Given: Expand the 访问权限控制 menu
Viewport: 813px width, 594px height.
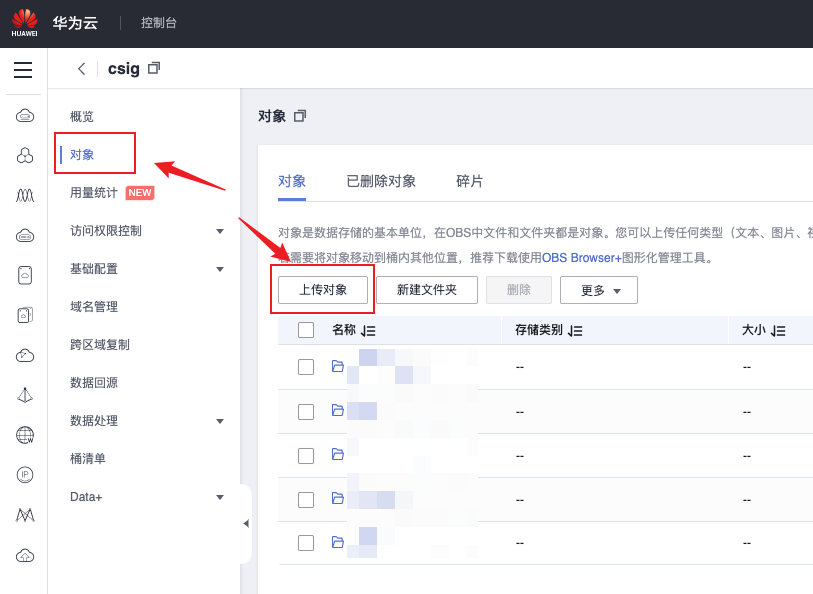Looking at the screenshot, I should coord(219,231).
